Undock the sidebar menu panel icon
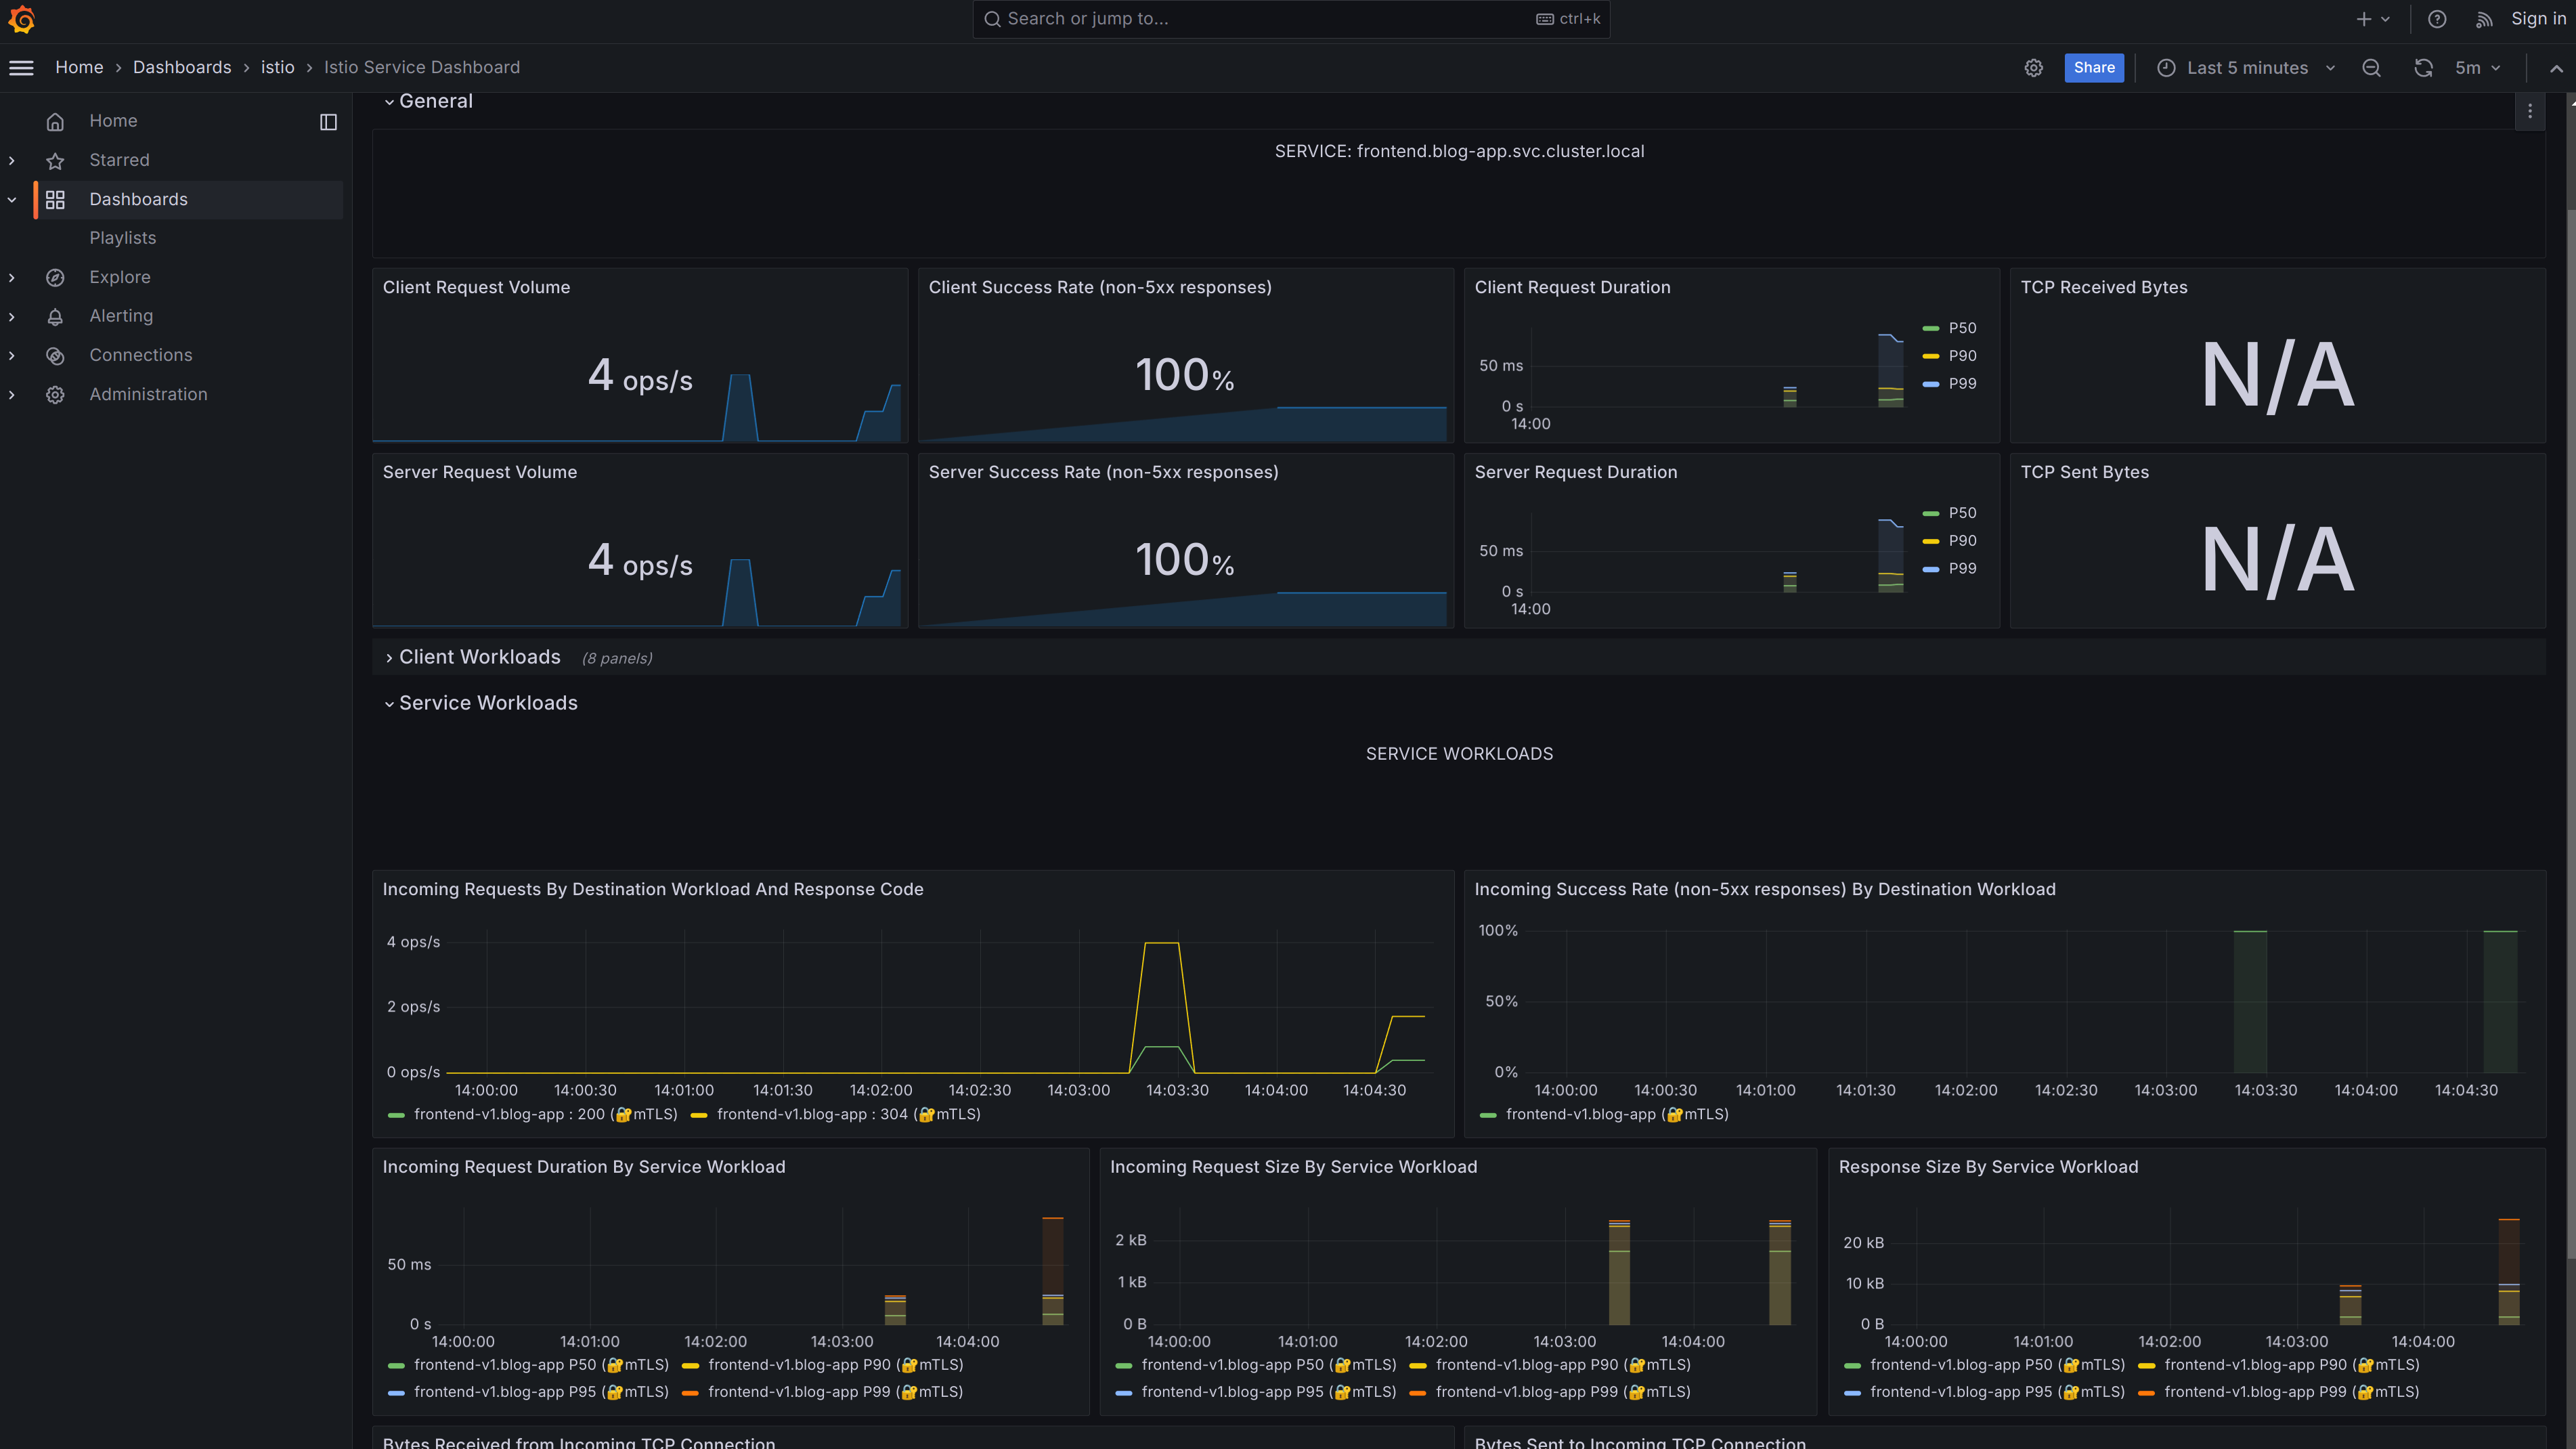2576x1449 pixels. tap(328, 122)
